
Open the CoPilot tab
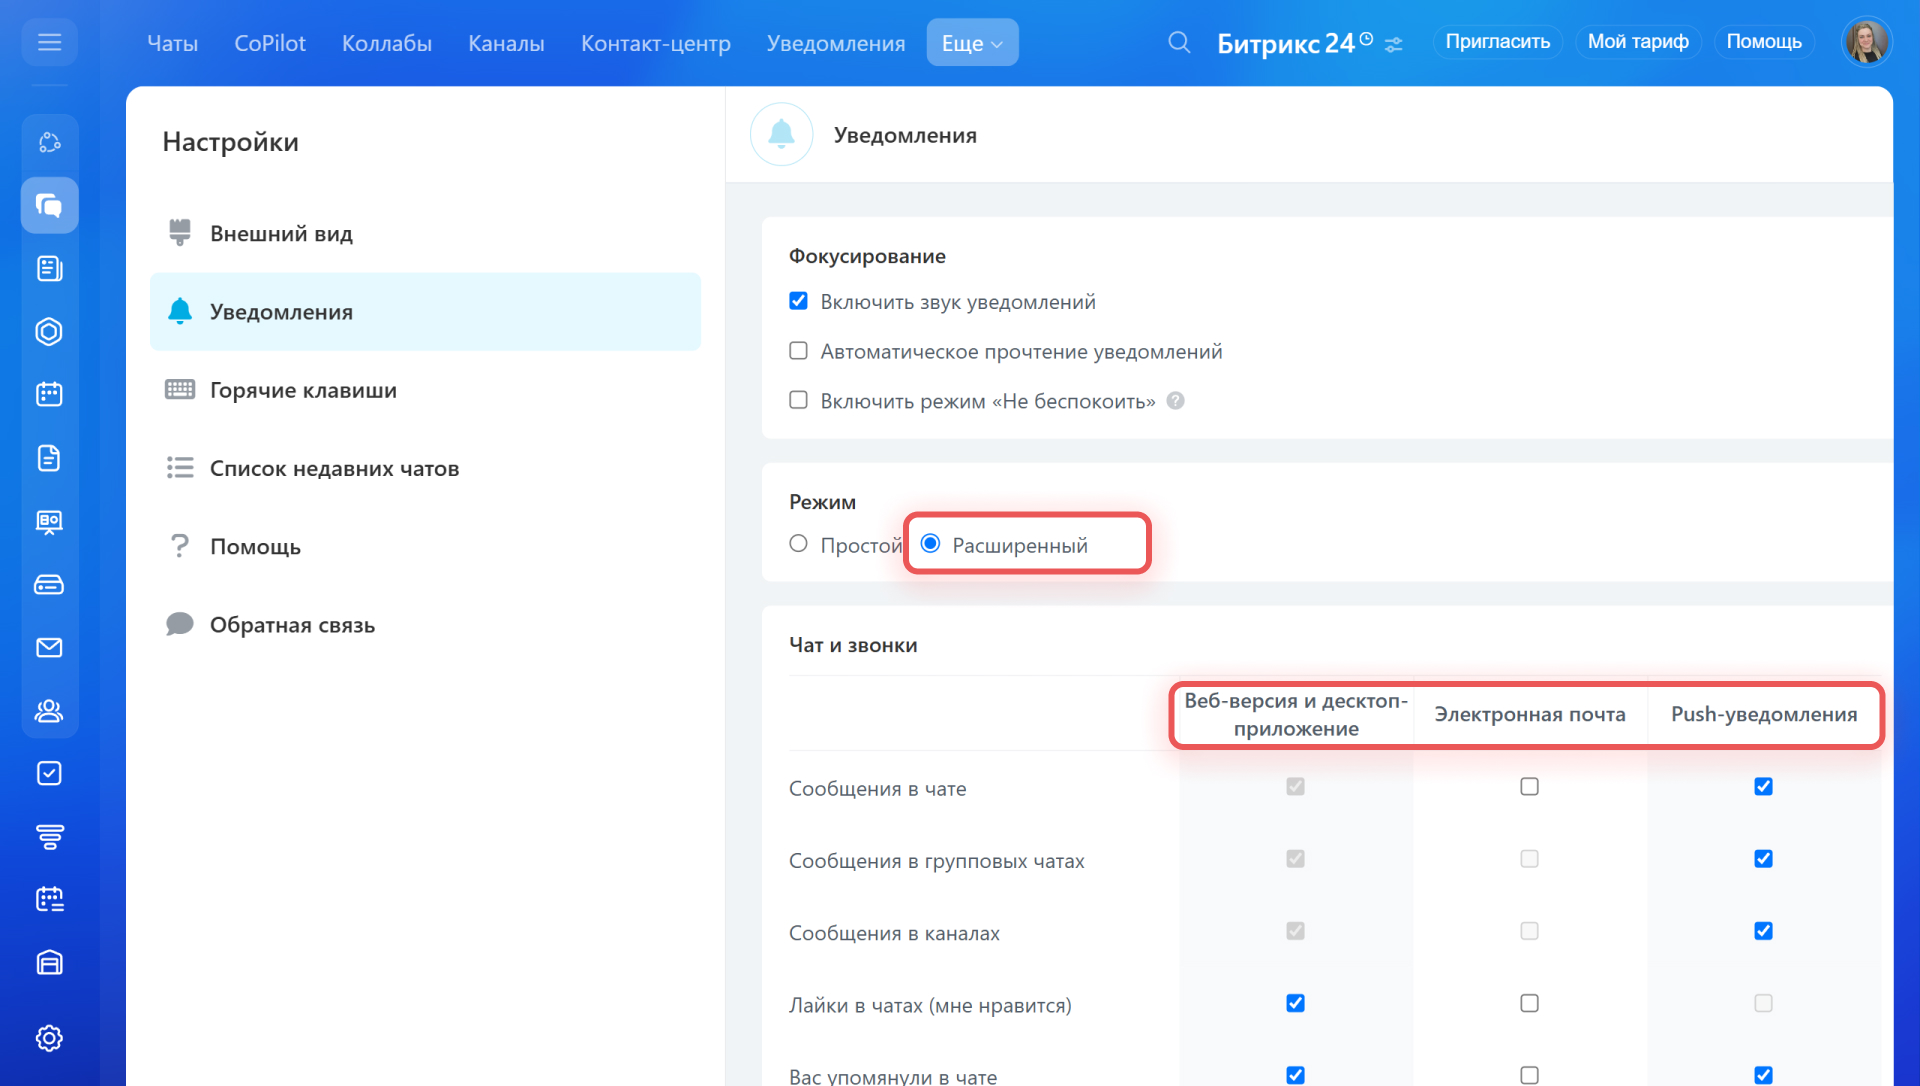coord(270,43)
